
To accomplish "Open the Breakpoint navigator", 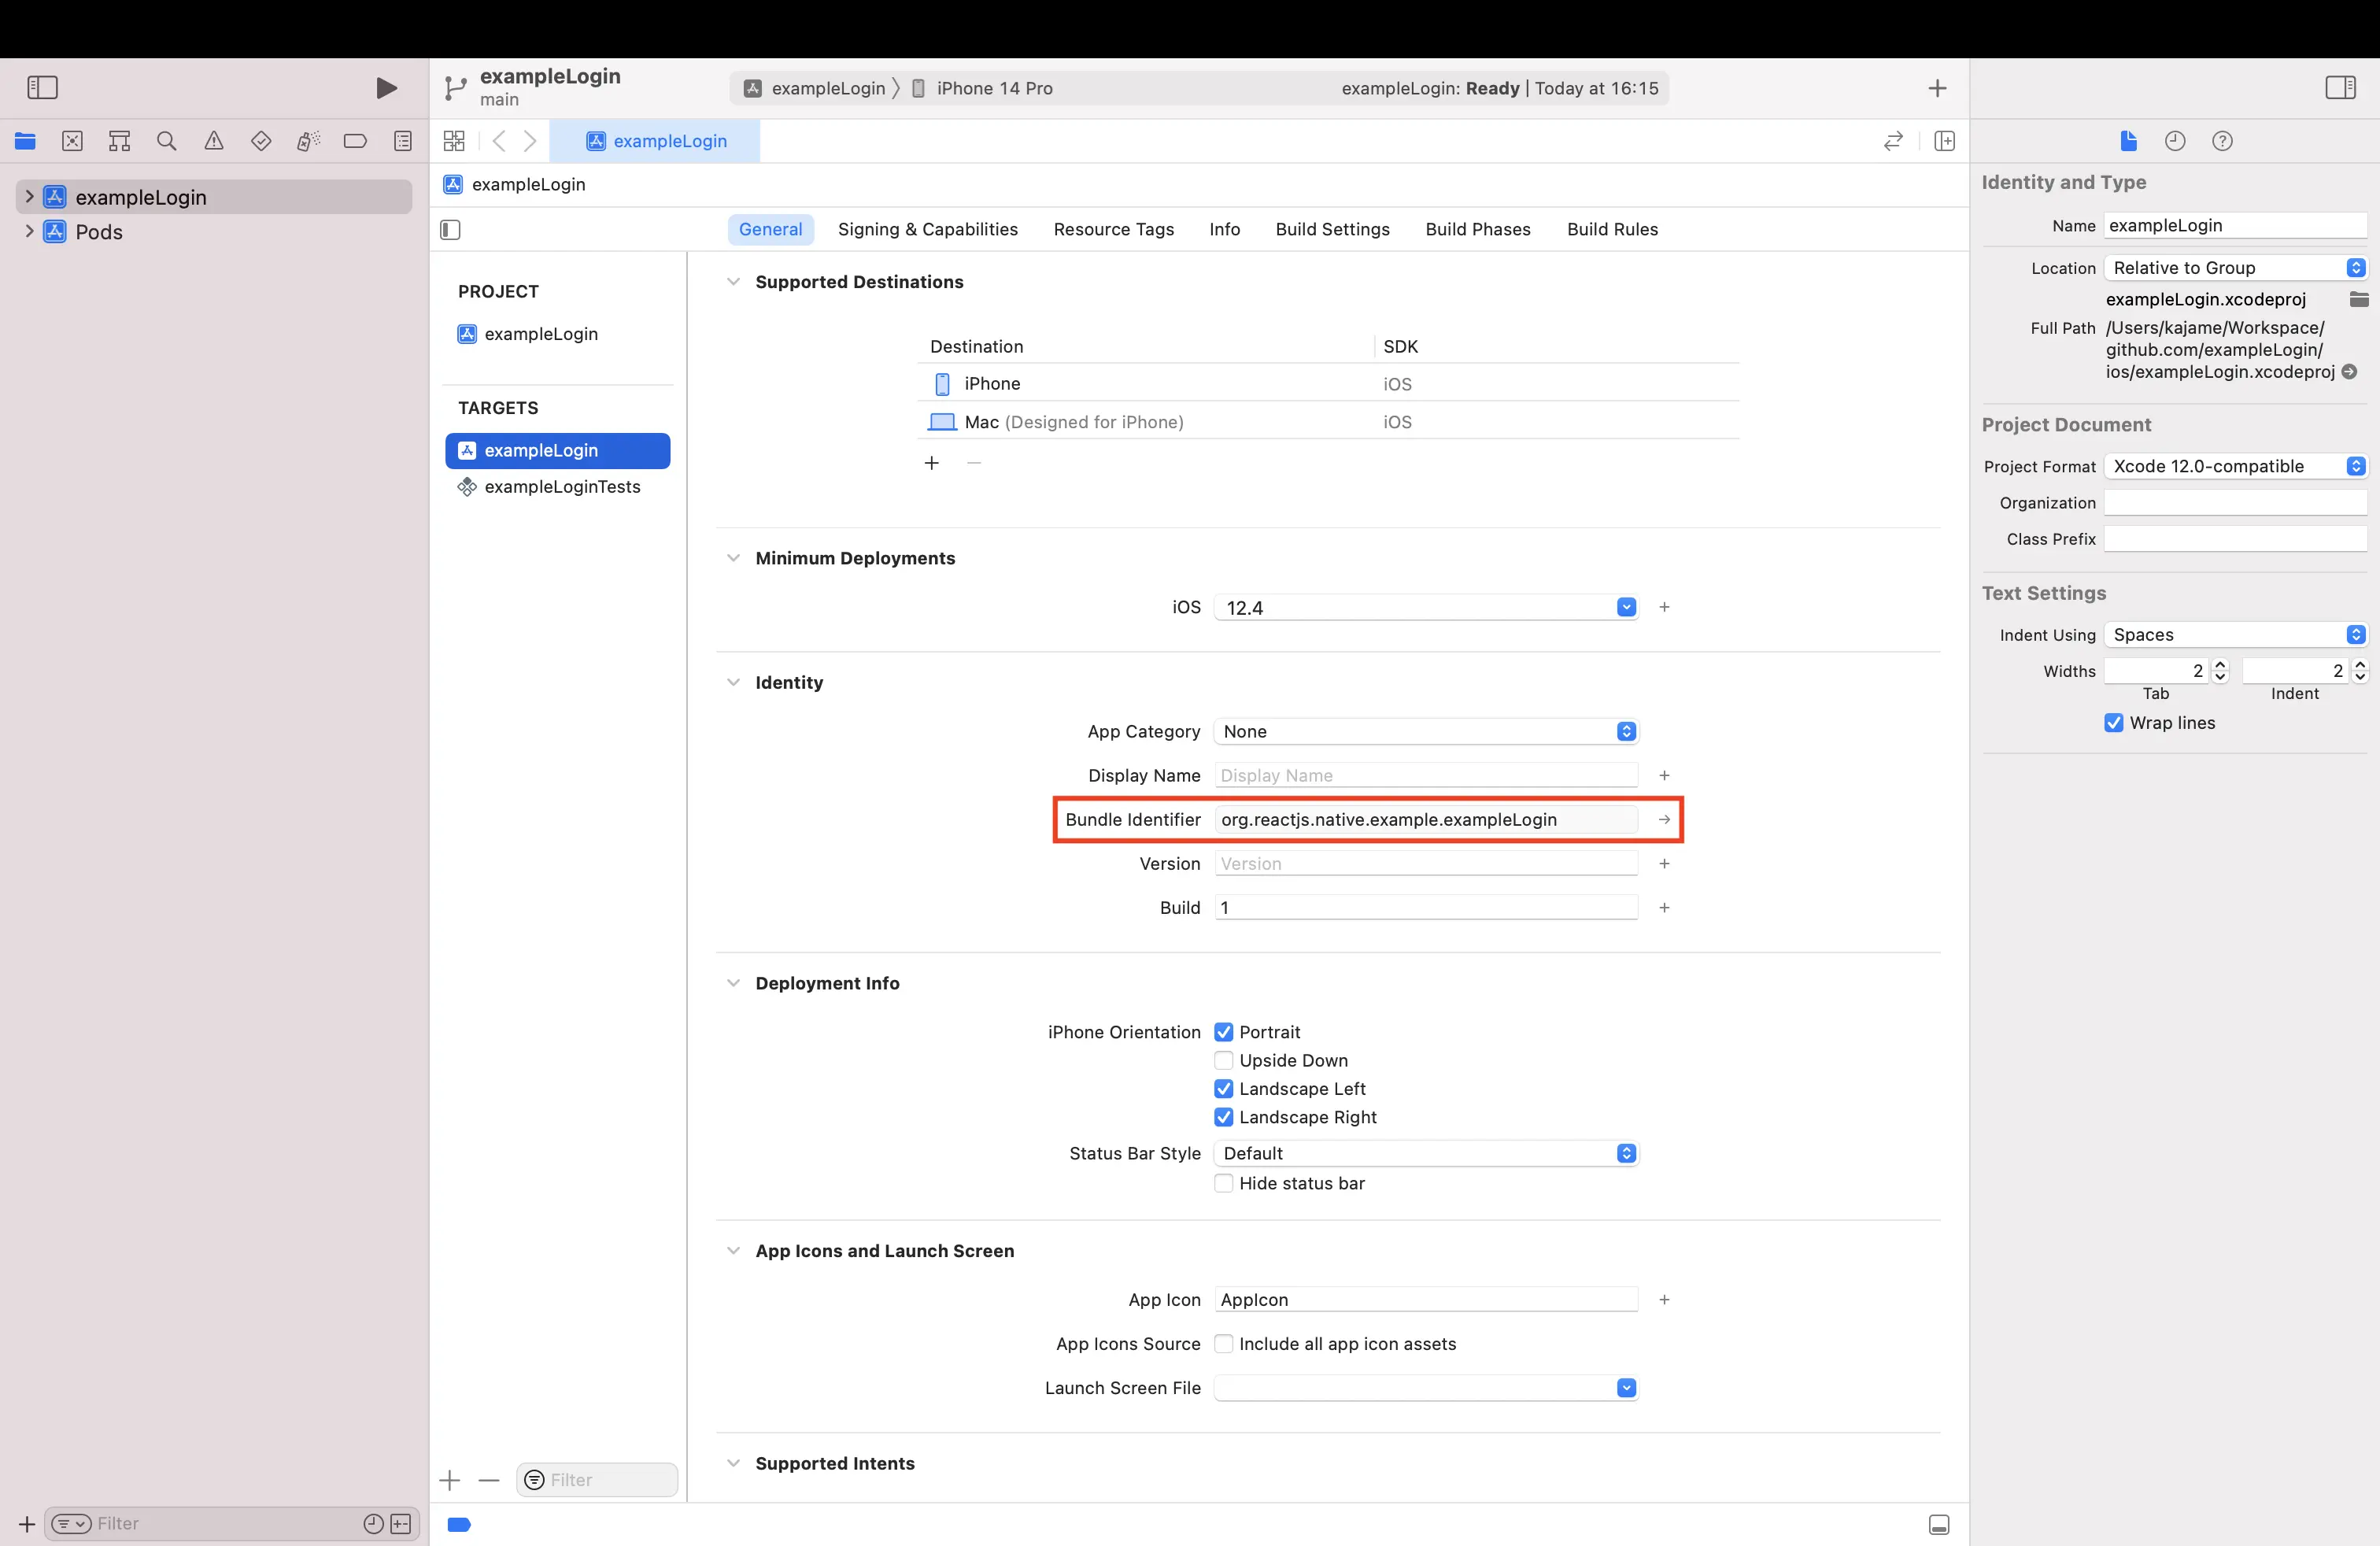I will [x=355, y=141].
